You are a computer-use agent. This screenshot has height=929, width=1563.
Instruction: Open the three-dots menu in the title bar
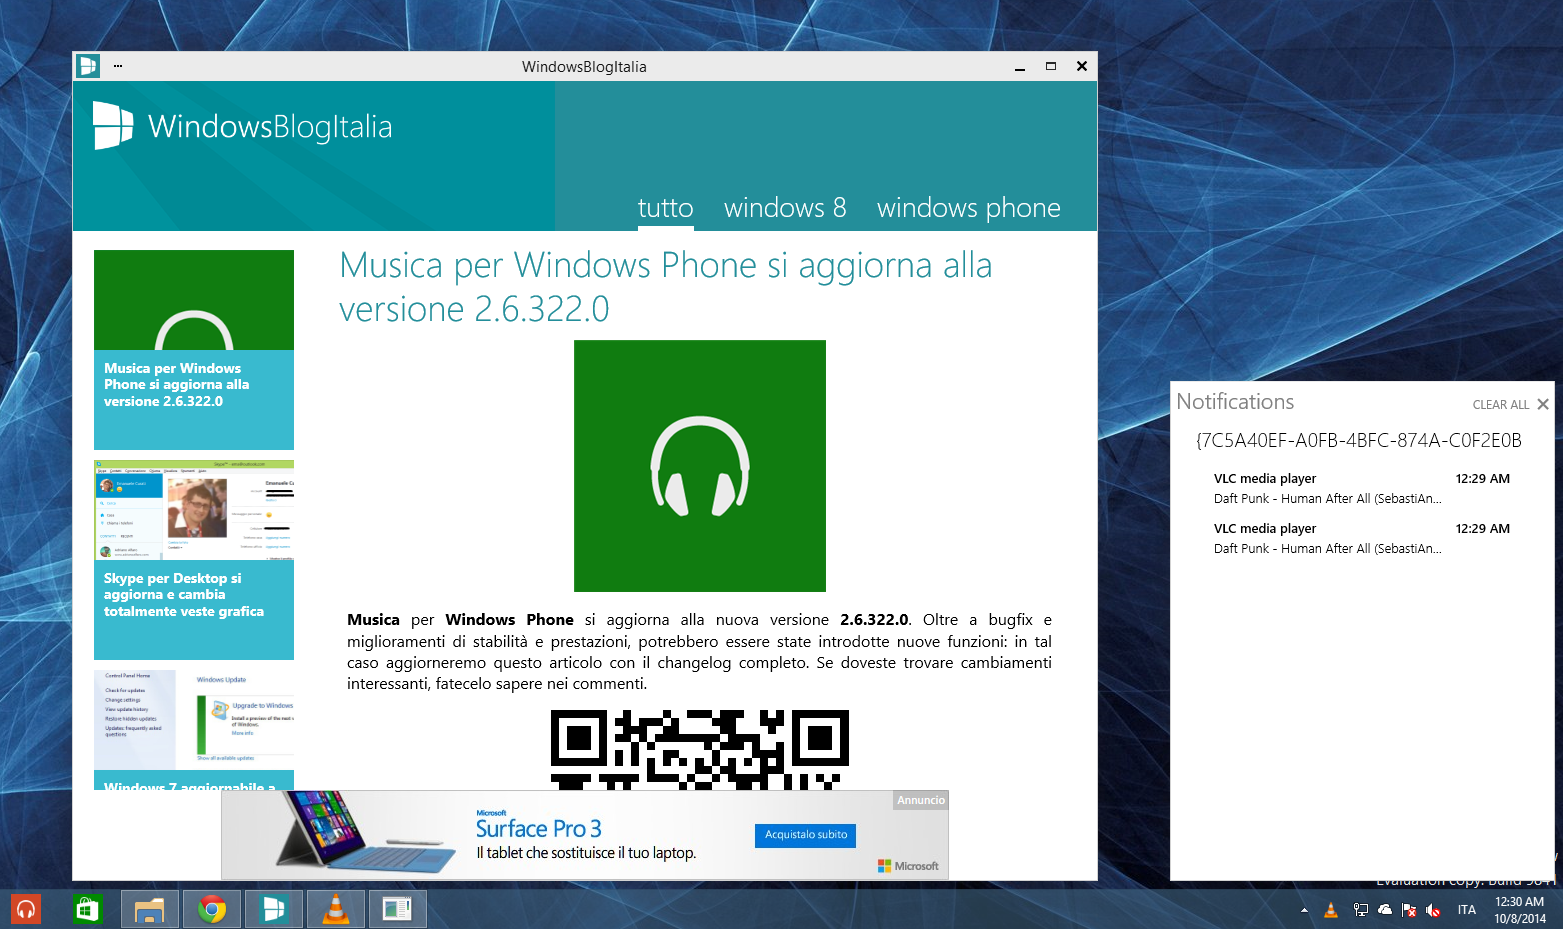point(118,66)
